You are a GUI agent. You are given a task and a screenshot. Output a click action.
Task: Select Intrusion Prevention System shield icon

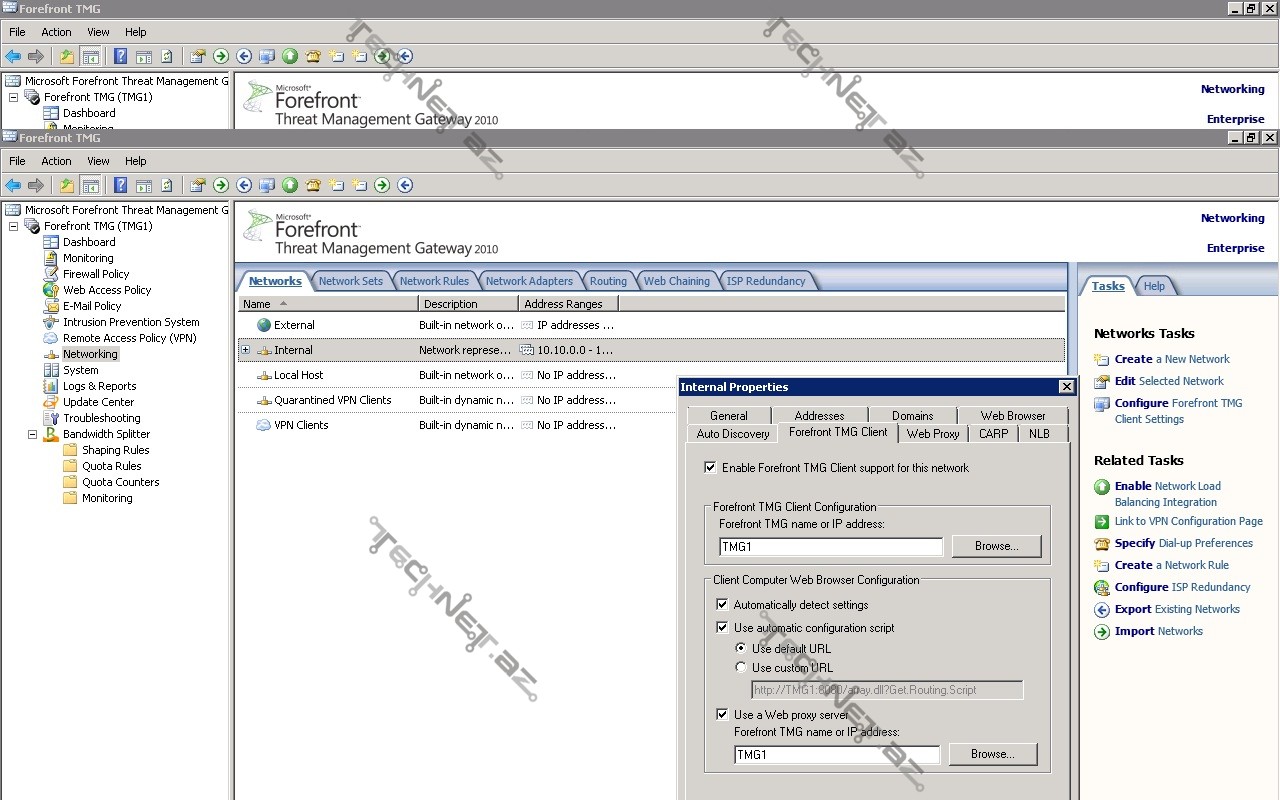click(x=51, y=322)
